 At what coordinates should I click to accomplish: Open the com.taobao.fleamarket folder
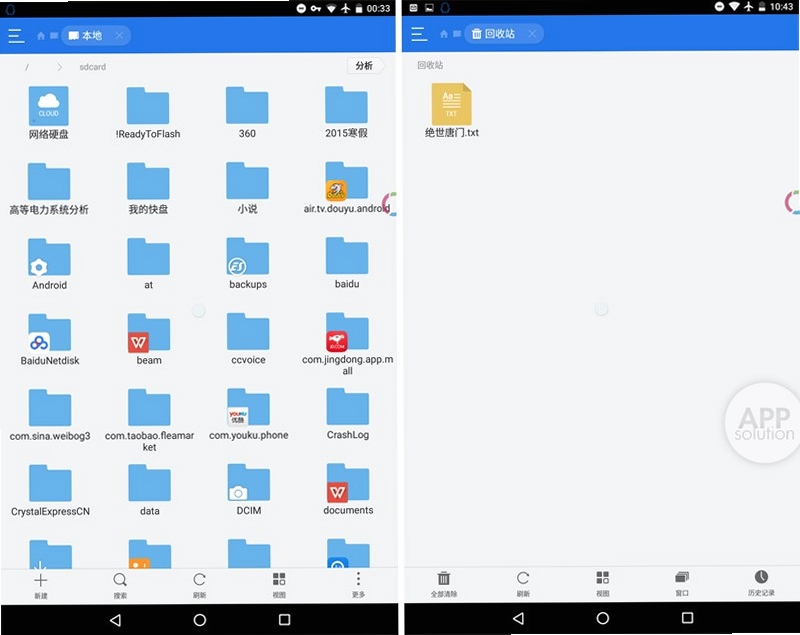point(149,420)
